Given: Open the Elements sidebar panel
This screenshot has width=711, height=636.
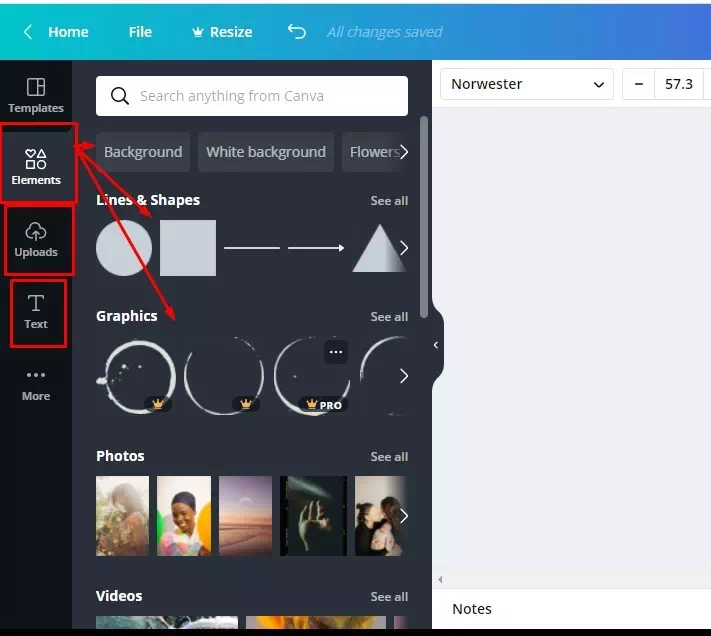Looking at the screenshot, I should coord(36,167).
